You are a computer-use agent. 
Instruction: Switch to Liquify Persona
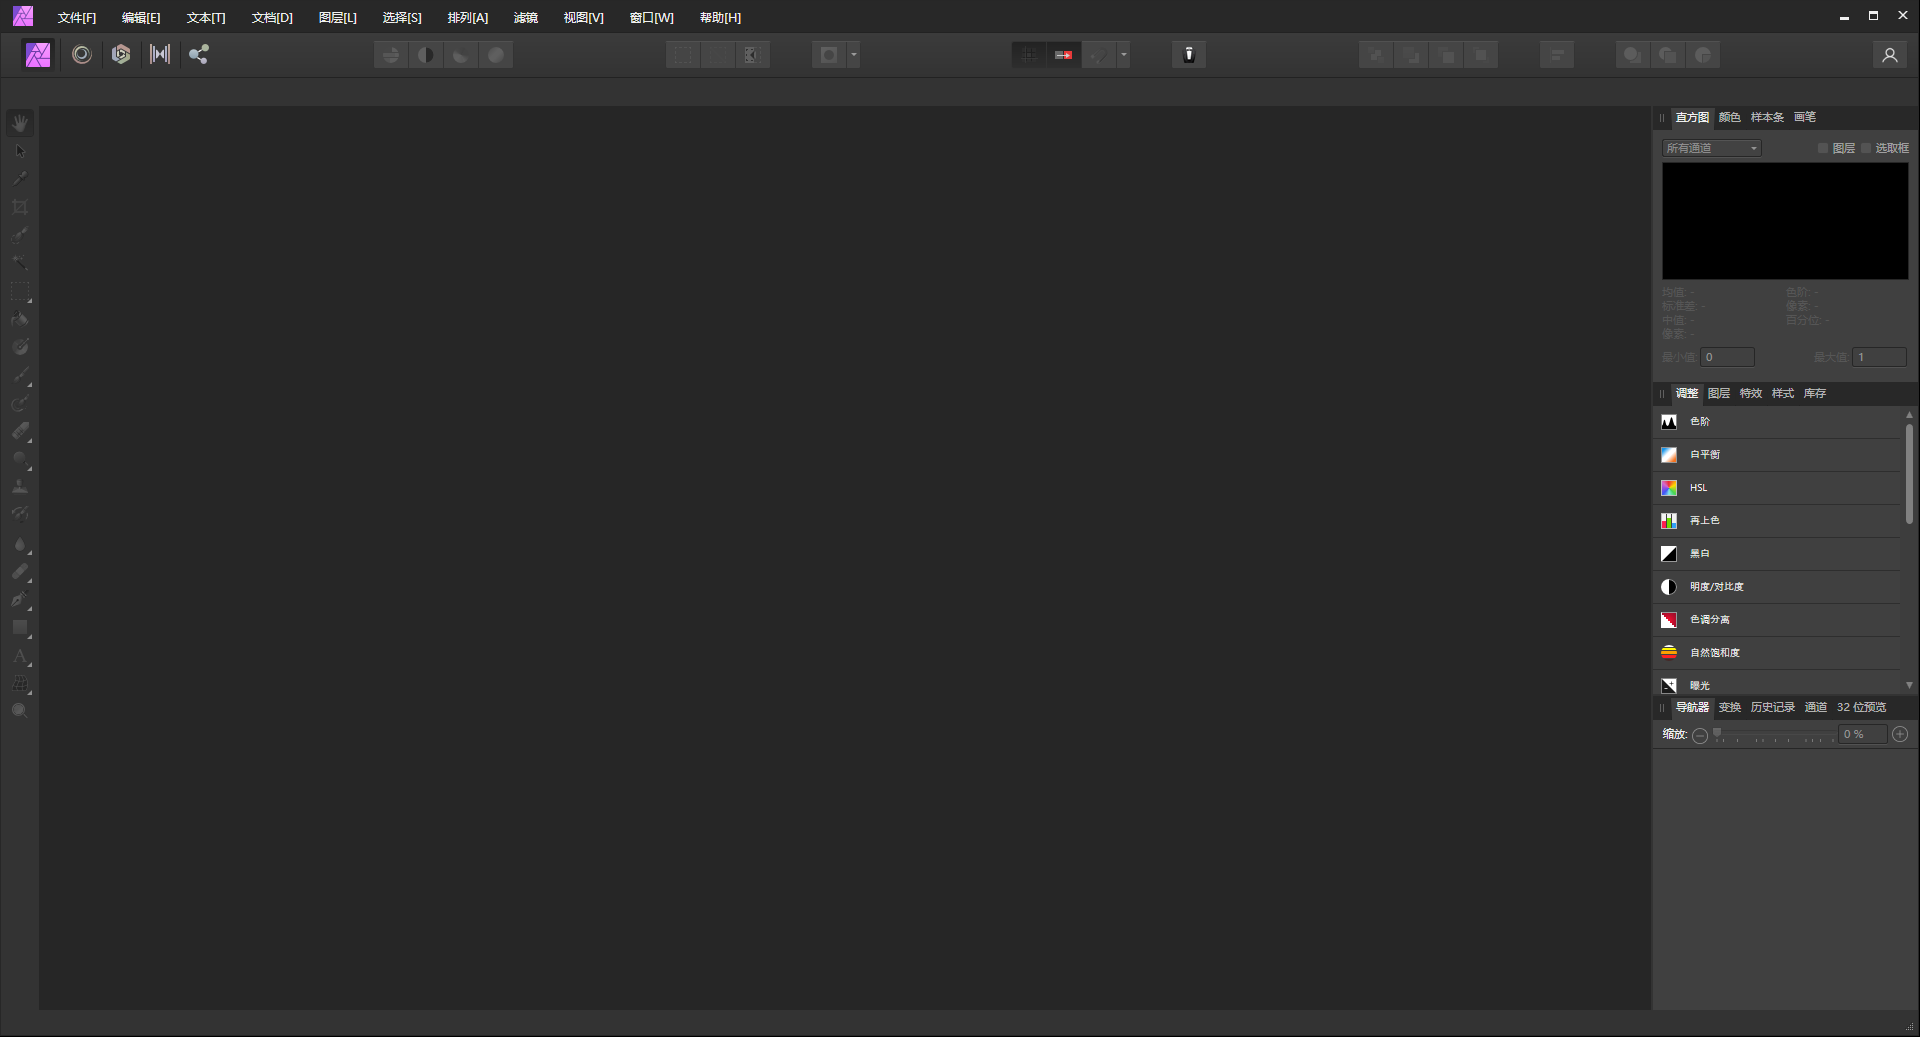click(82, 55)
